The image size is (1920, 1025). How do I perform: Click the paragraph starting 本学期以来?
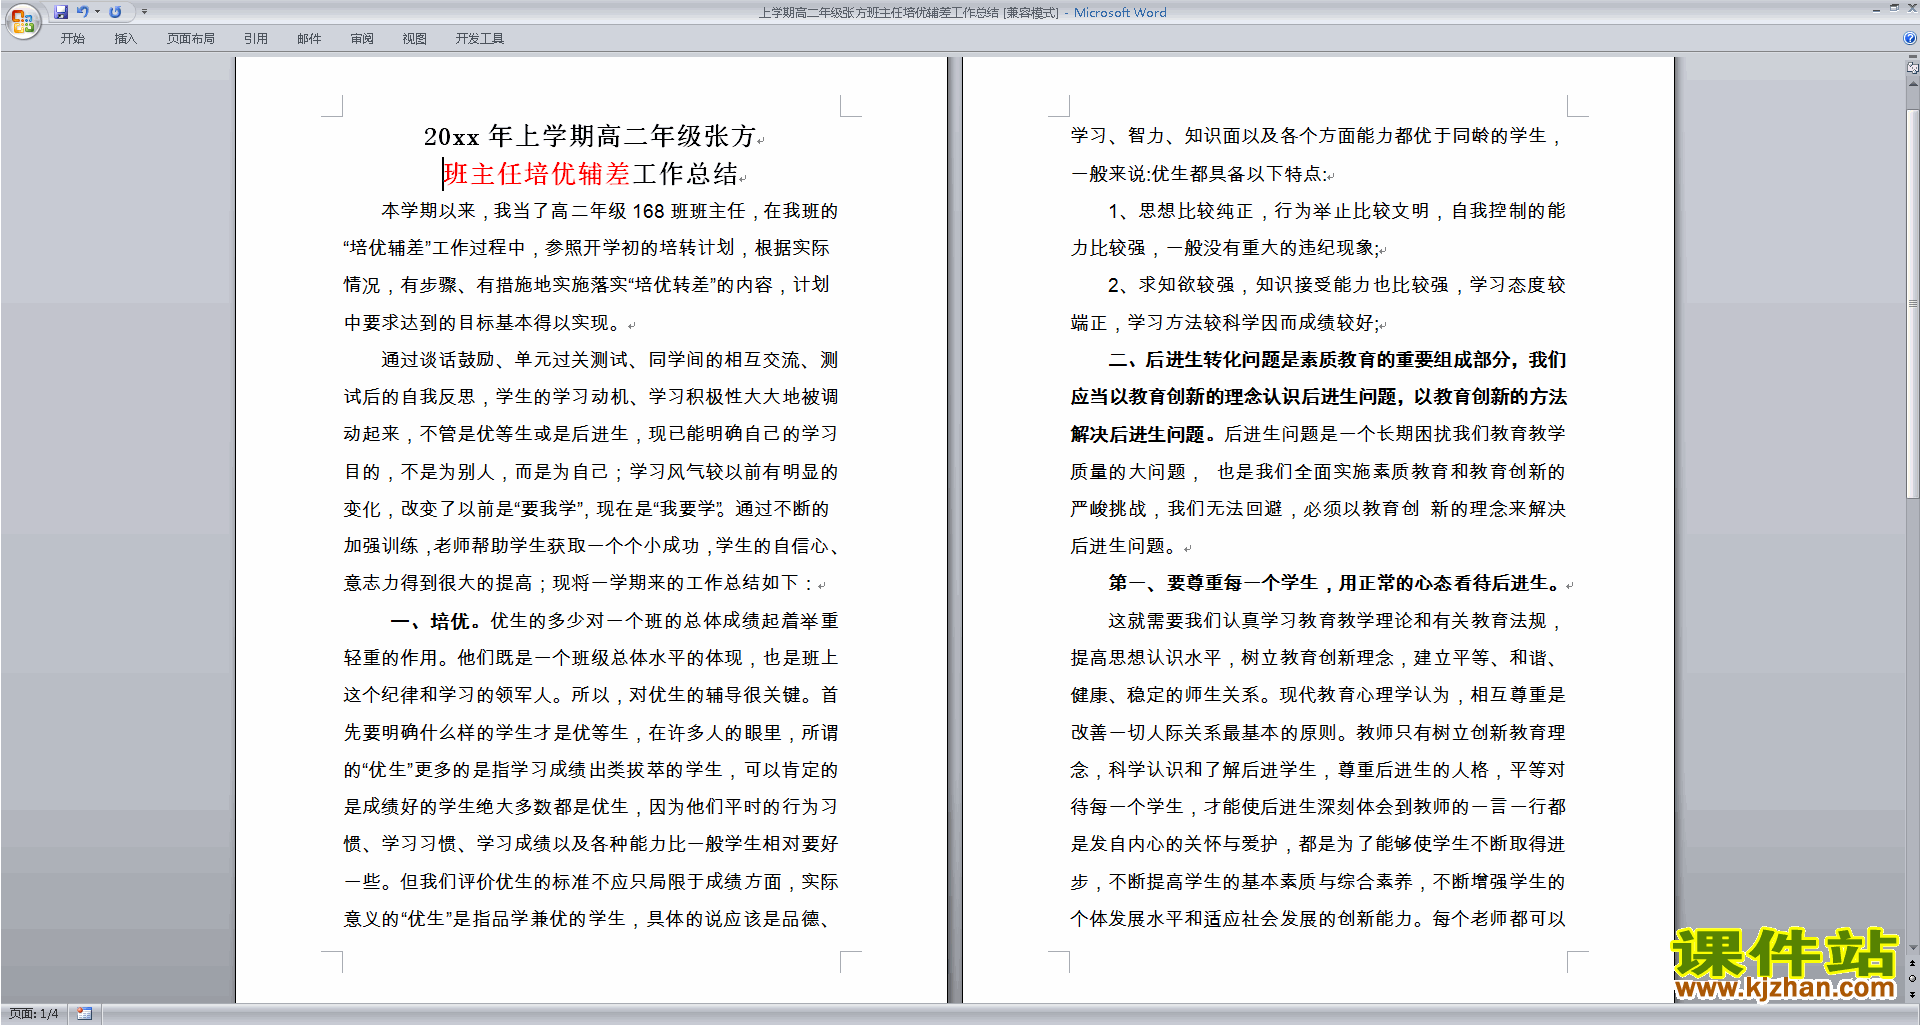click(591, 267)
